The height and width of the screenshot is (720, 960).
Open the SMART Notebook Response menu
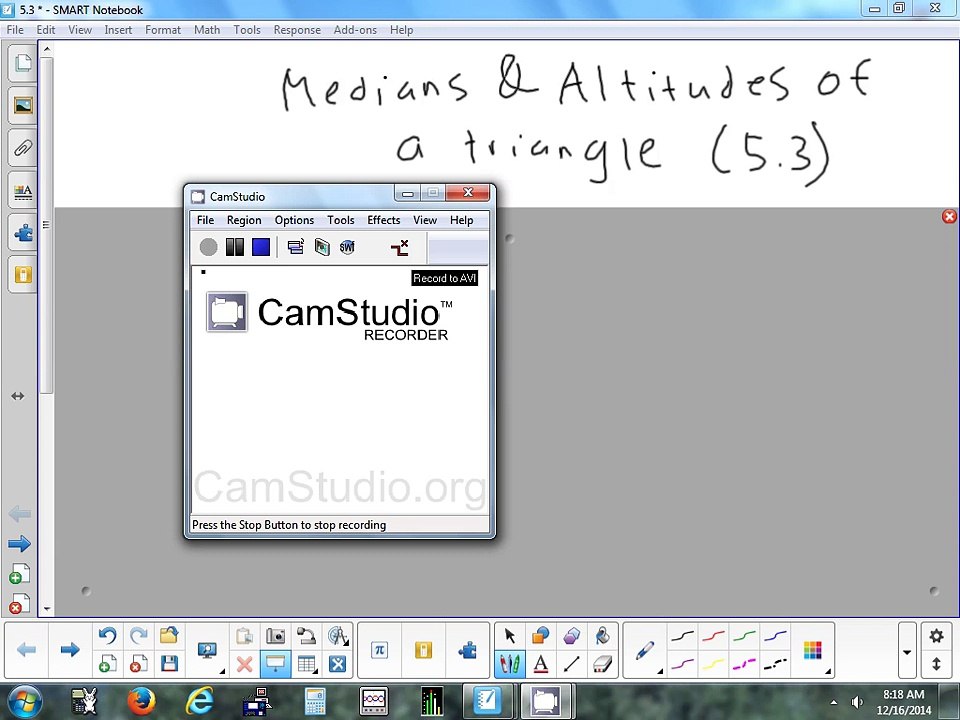[297, 30]
